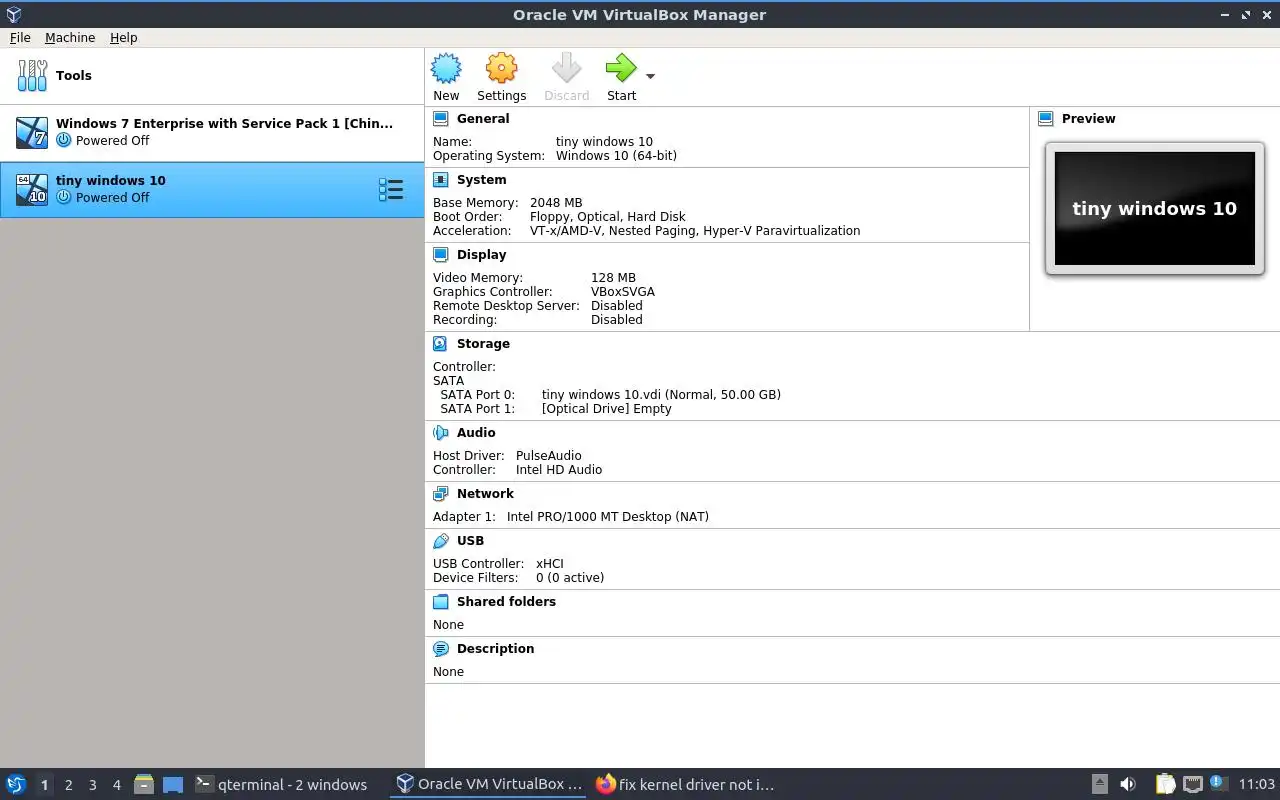Image resolution: width=1280 pixels, height=800 pixels.
Task: Click the show desktop taskbar icon
Action: 173,785
